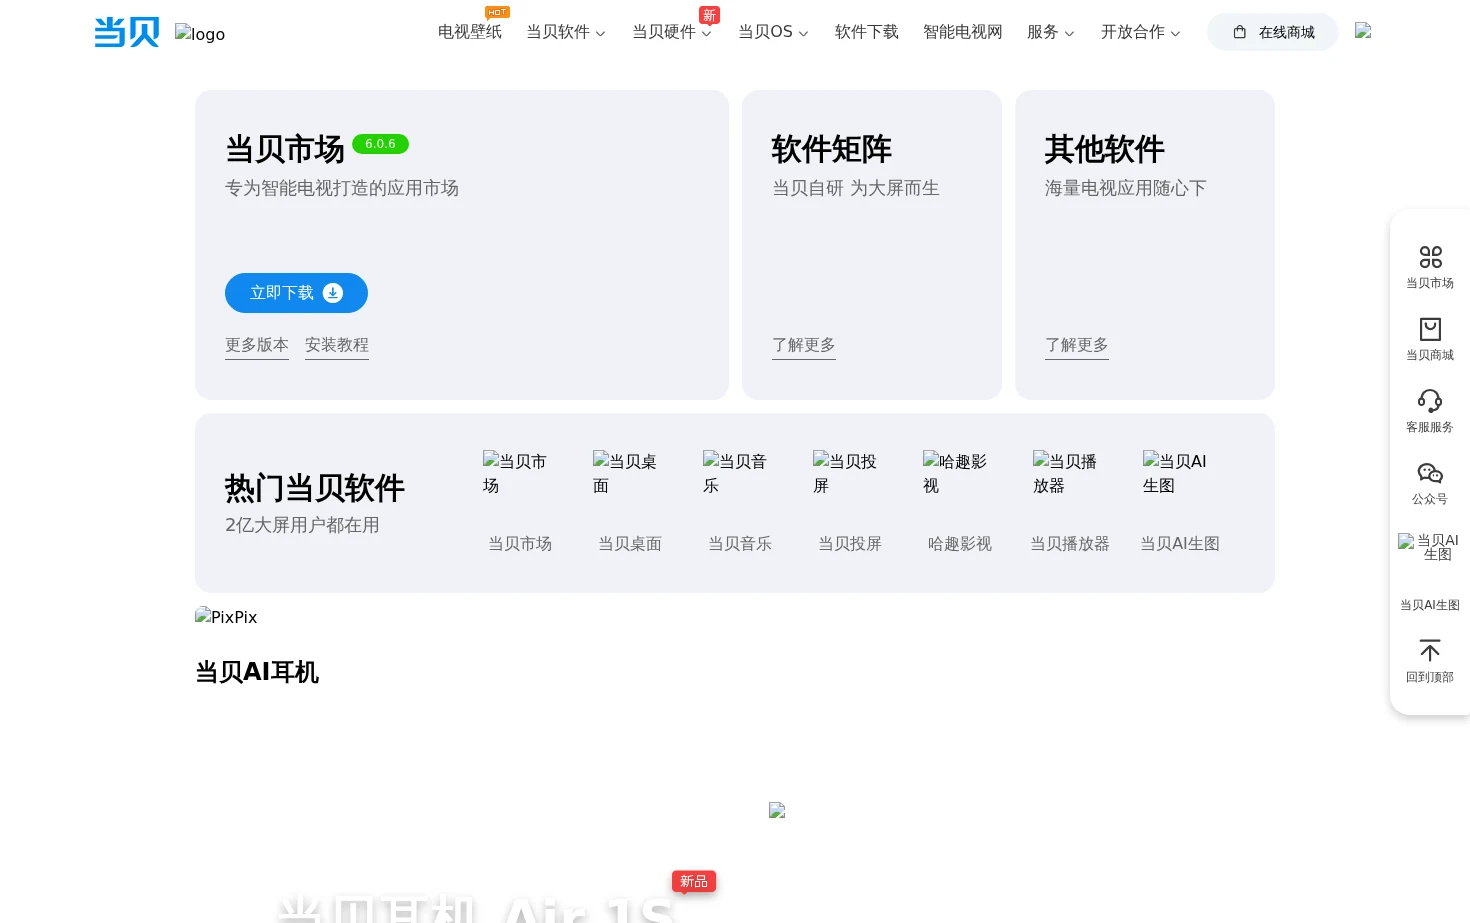The width and height of the screenshot is (1470, 923).
Task: Click the 当贝AI生图 app icon in software row
Action: coord(1180,473)
